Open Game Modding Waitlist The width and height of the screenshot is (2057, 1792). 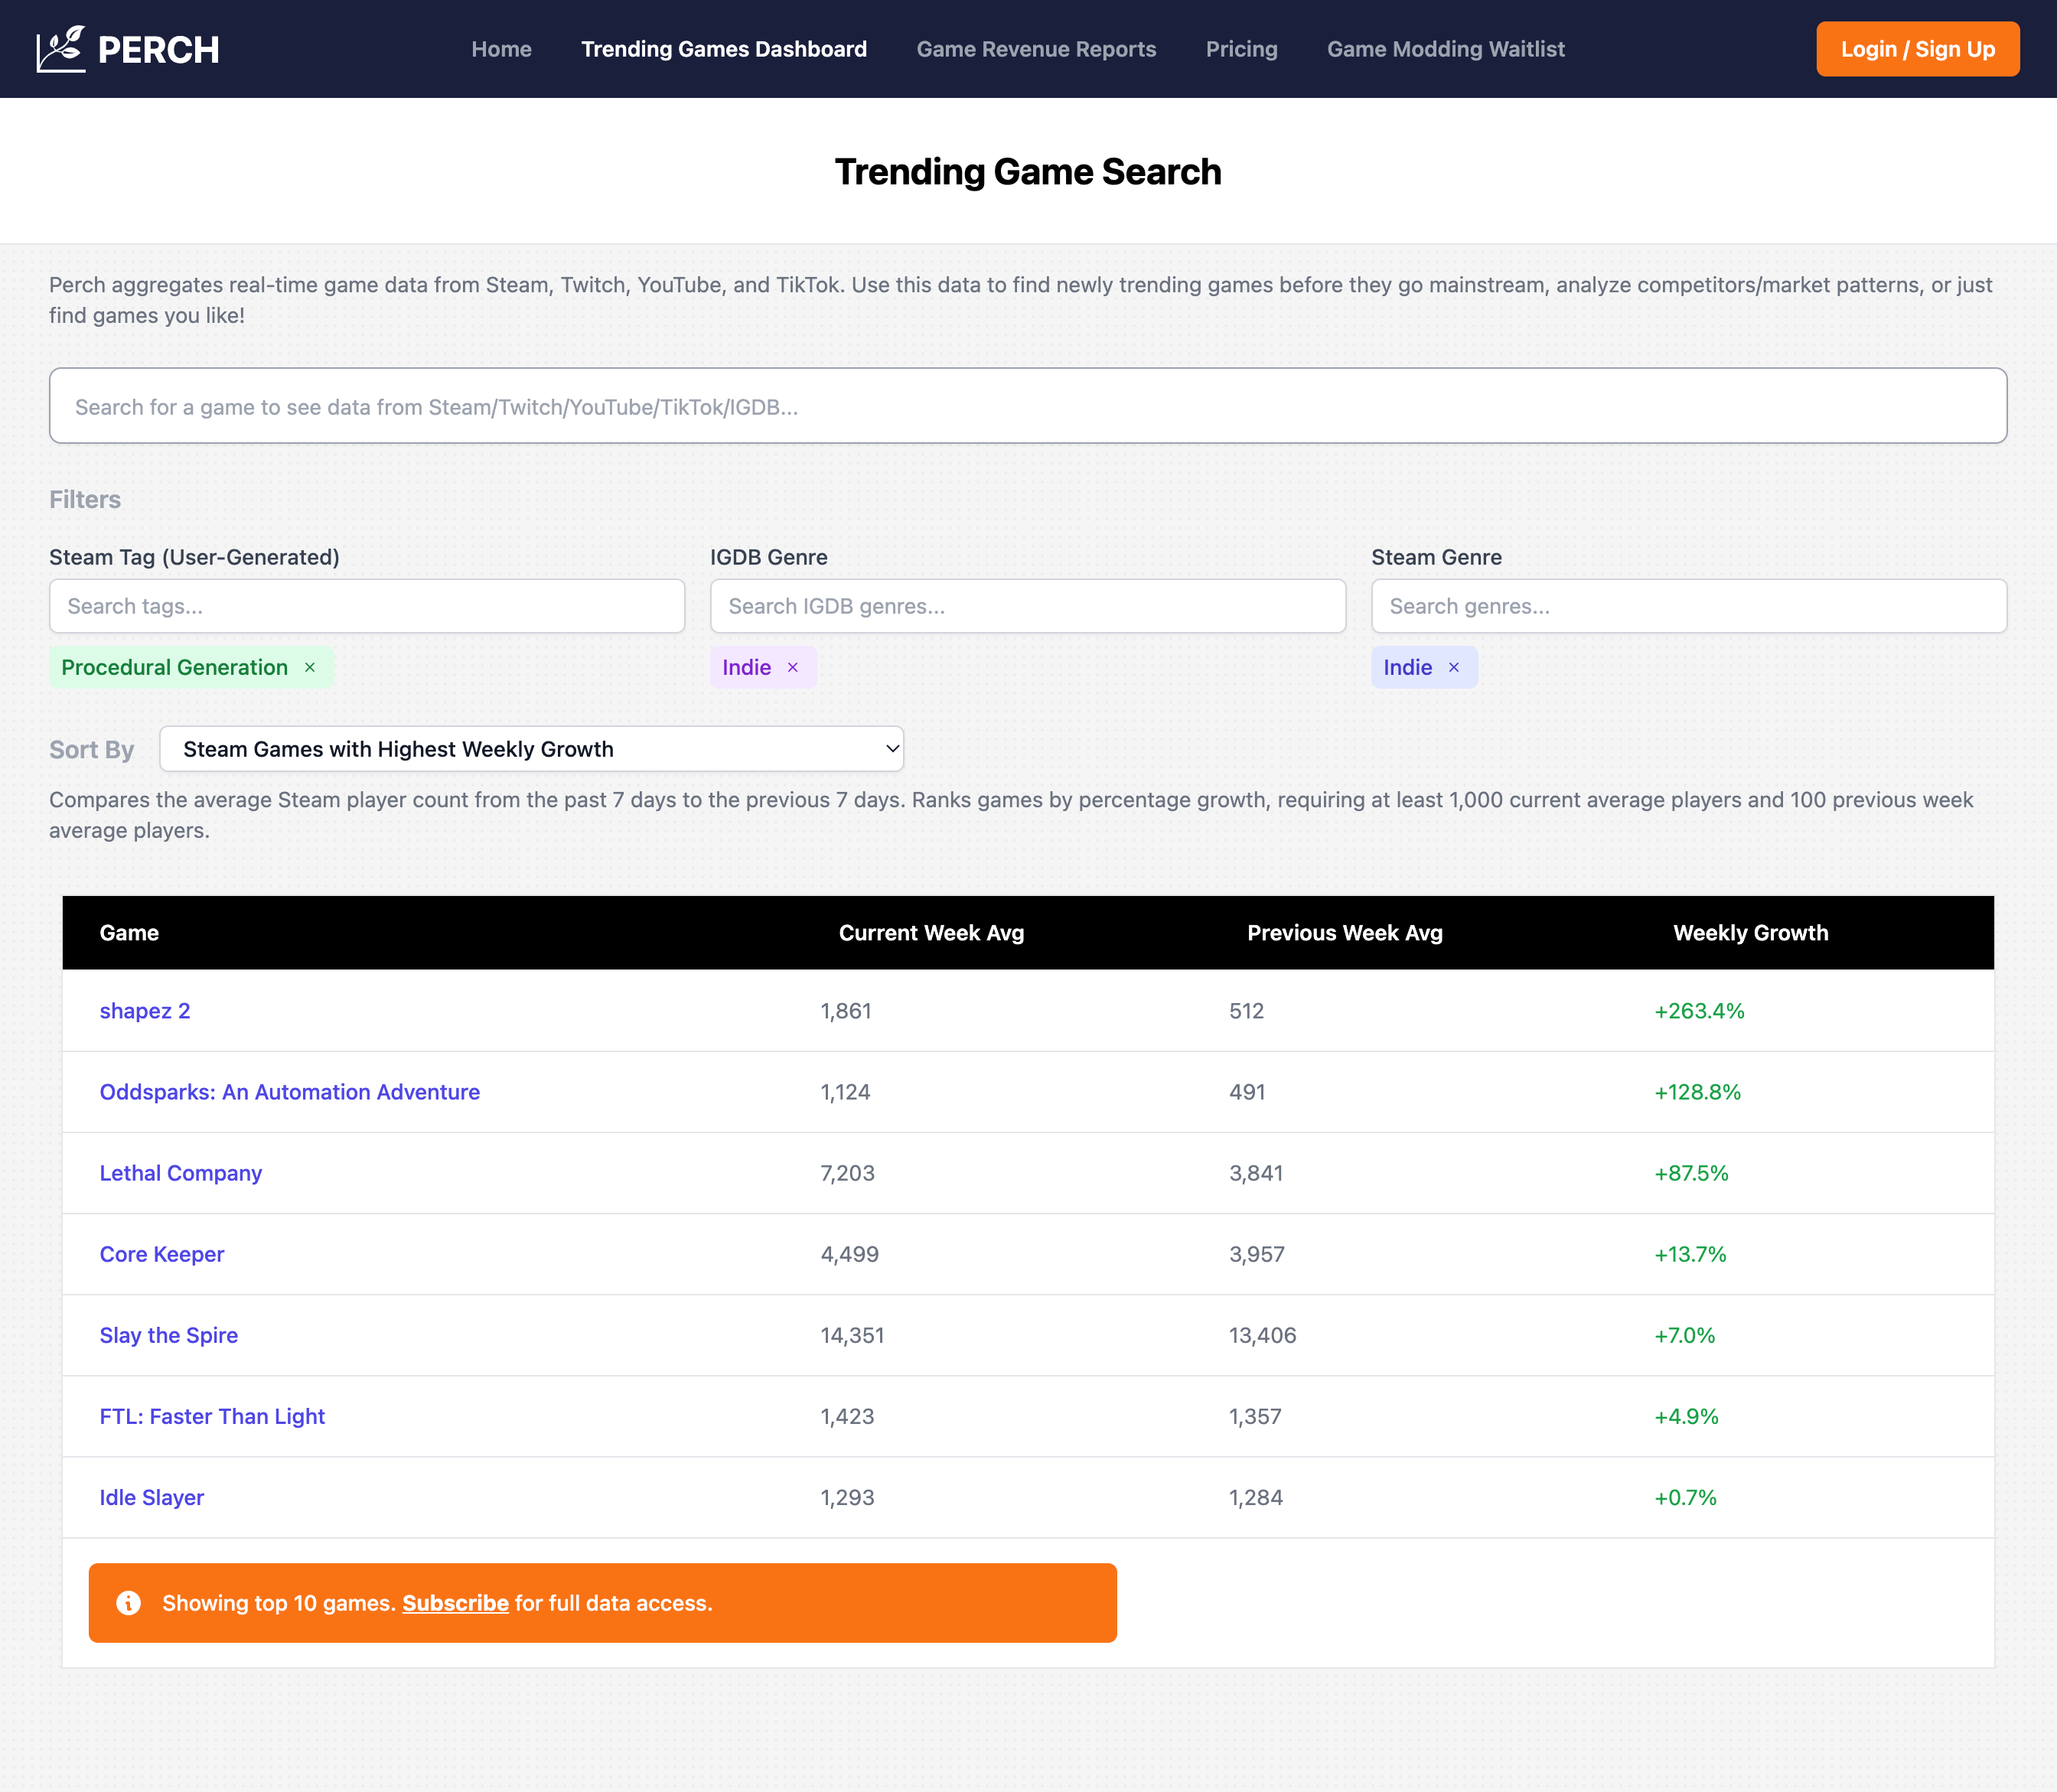pyautogui.click(x=1445, y=49)
